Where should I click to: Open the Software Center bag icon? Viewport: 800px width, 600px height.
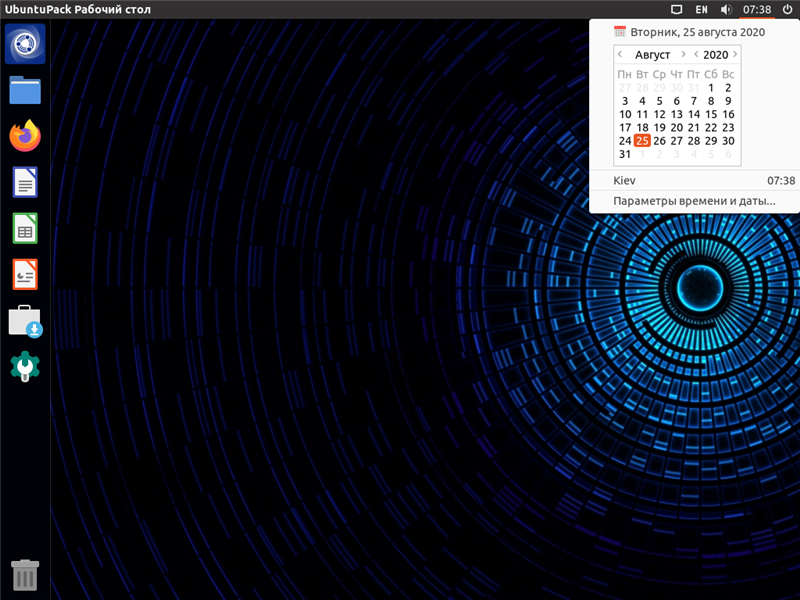(25, 321)
